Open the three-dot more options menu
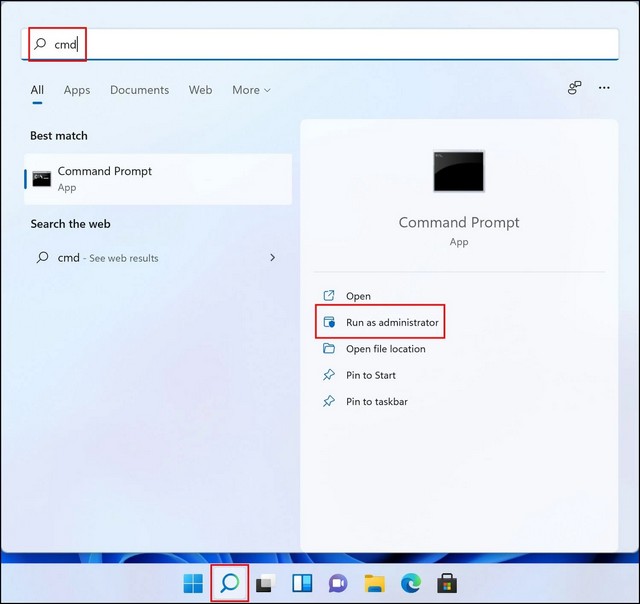 (604, 88)
